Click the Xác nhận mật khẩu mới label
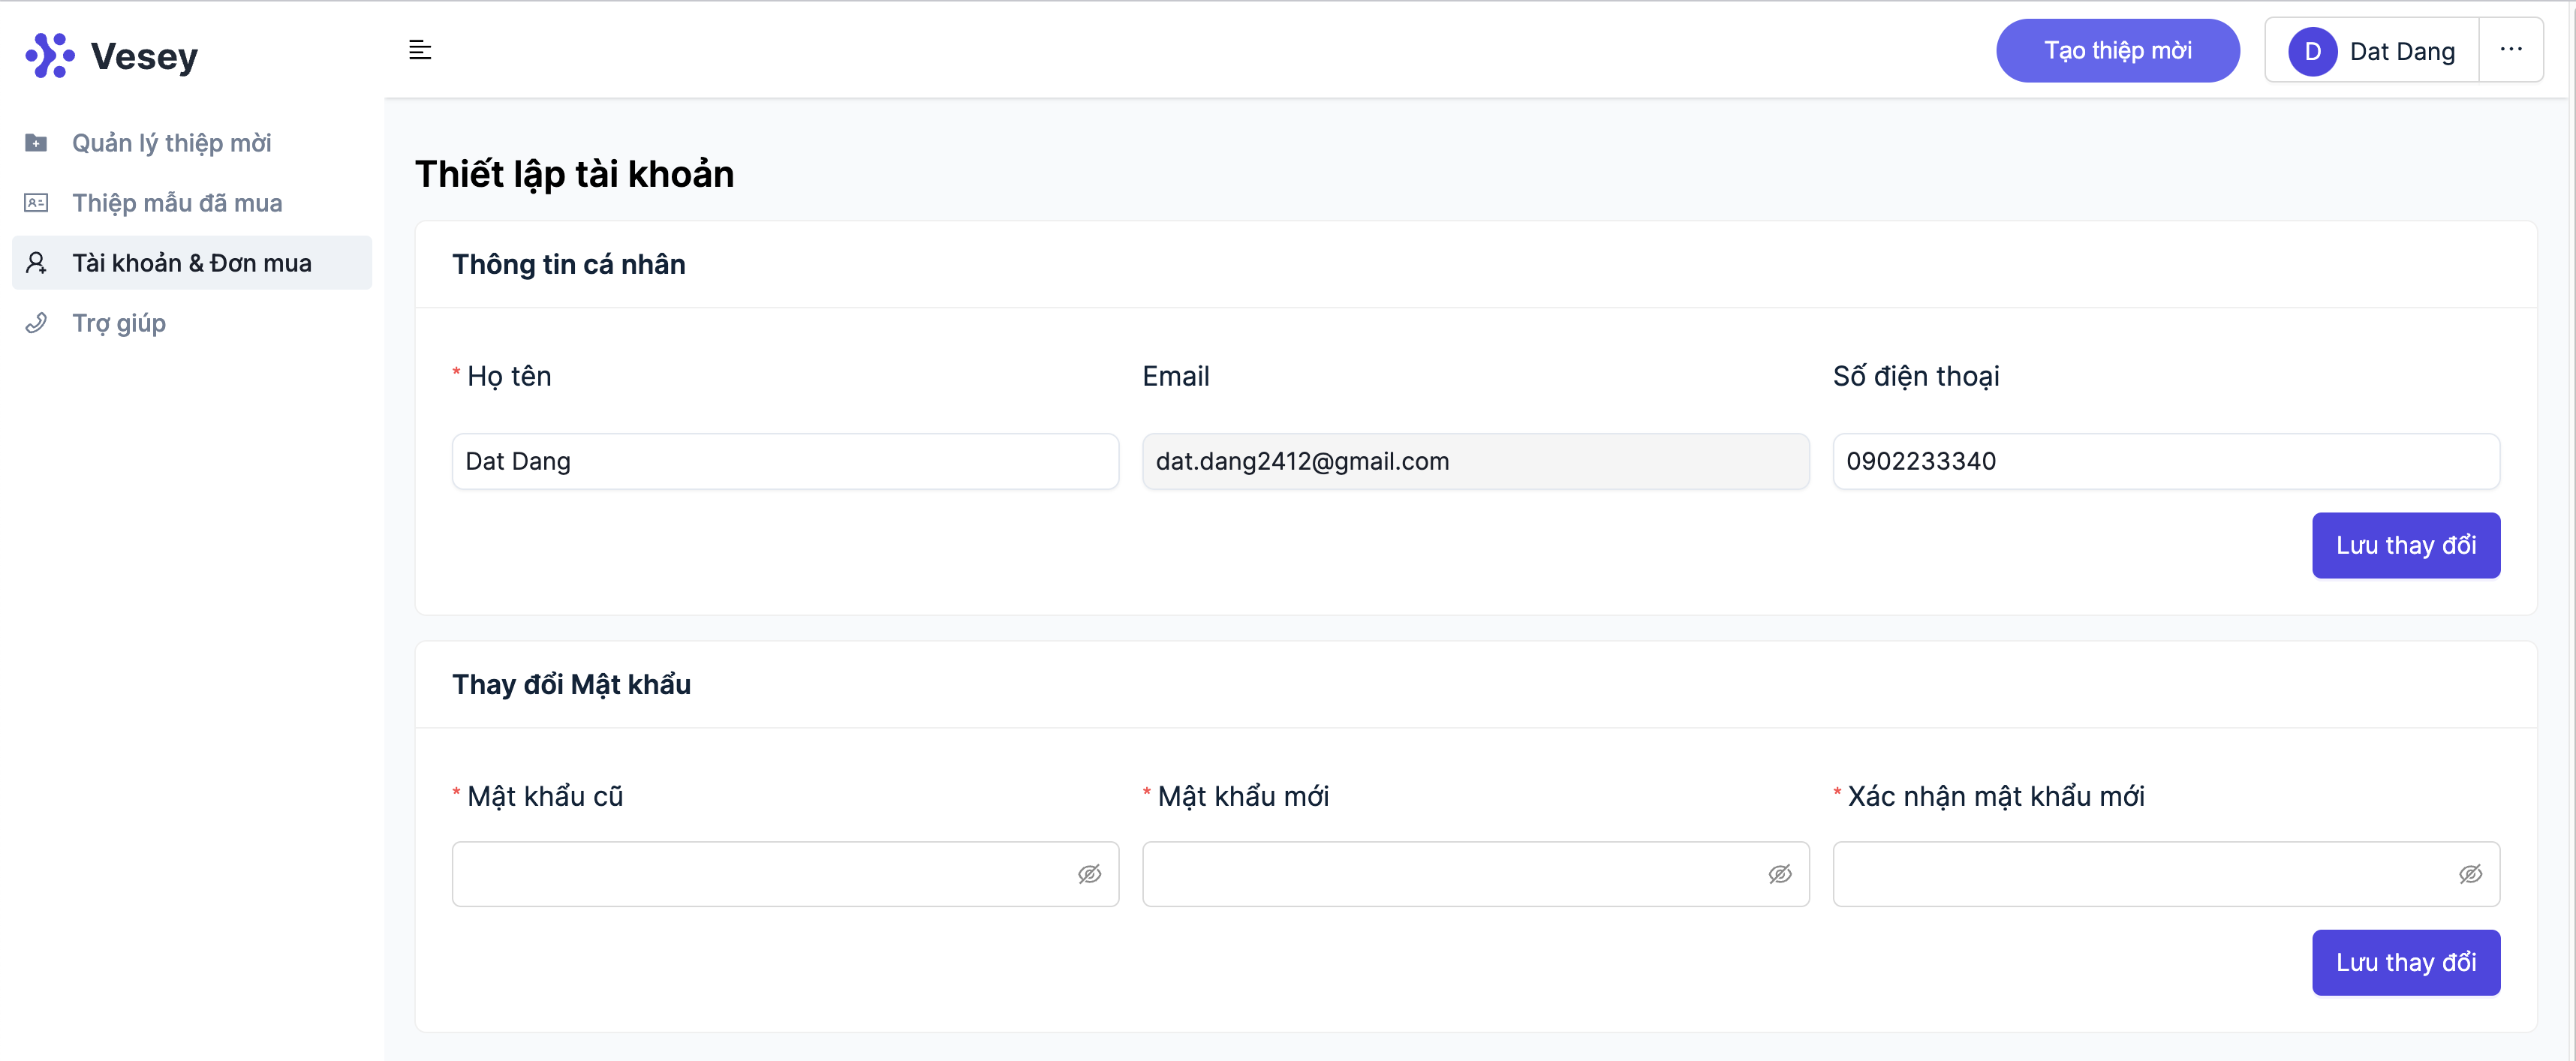This screenshot has width=2576, height=1061. click(1996, 796)
